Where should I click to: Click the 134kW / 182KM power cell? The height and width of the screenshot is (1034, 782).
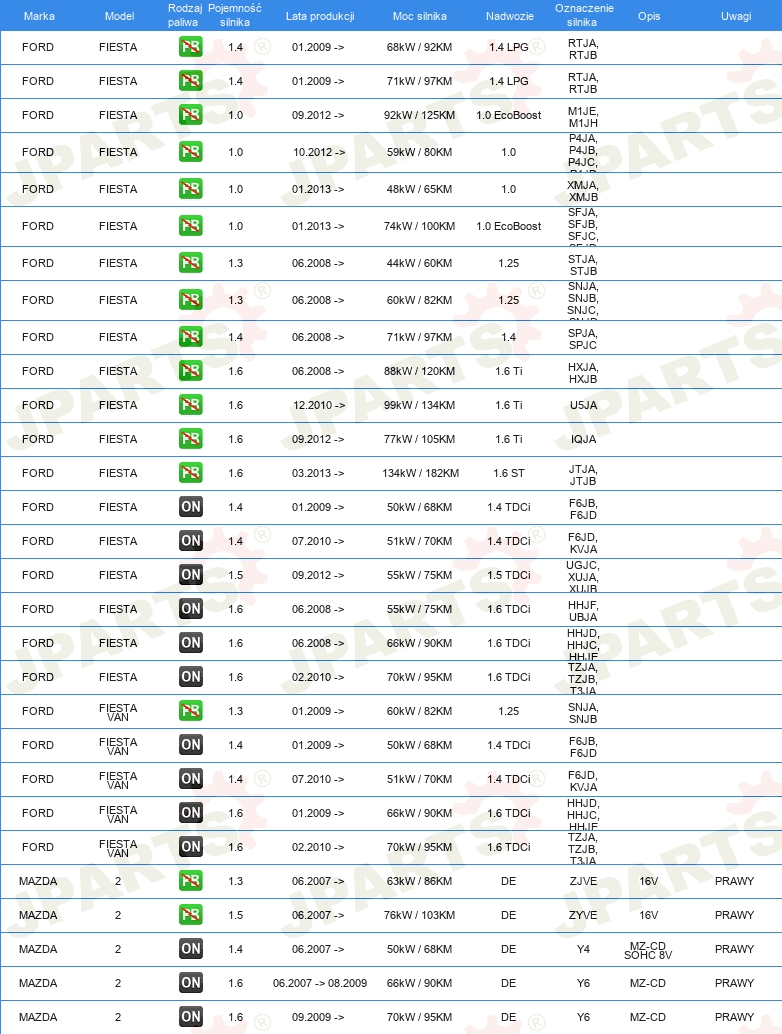click(420, 473)
